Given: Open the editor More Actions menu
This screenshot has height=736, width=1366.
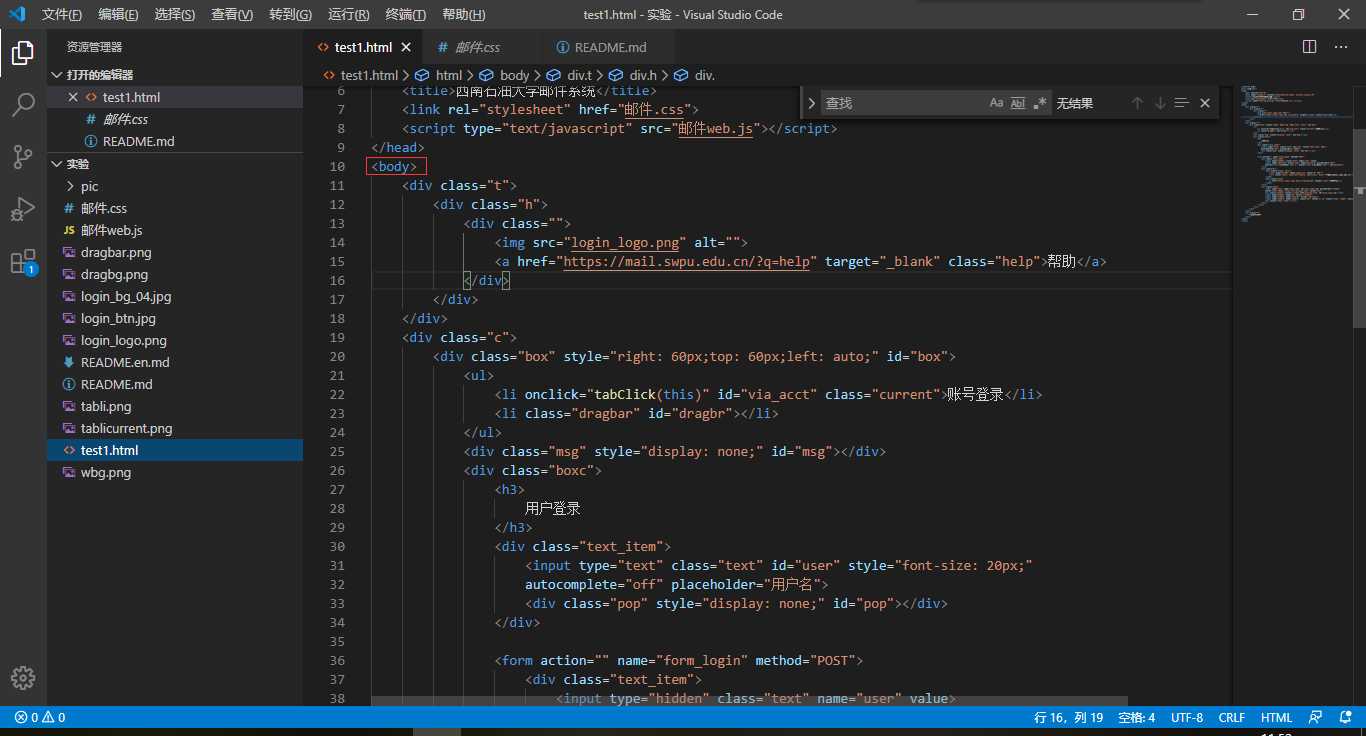Looking at the screenshot, I should [x=1342, y=47].
